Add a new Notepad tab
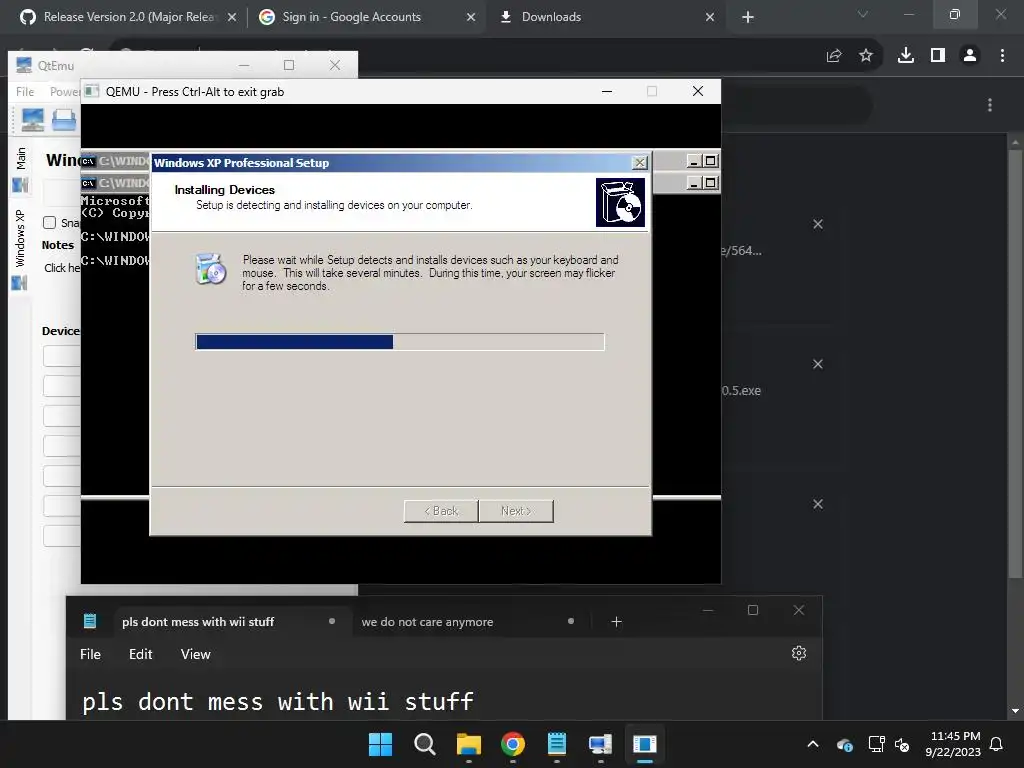Viewport: 1024px width, 768px height. click(616, 622)
